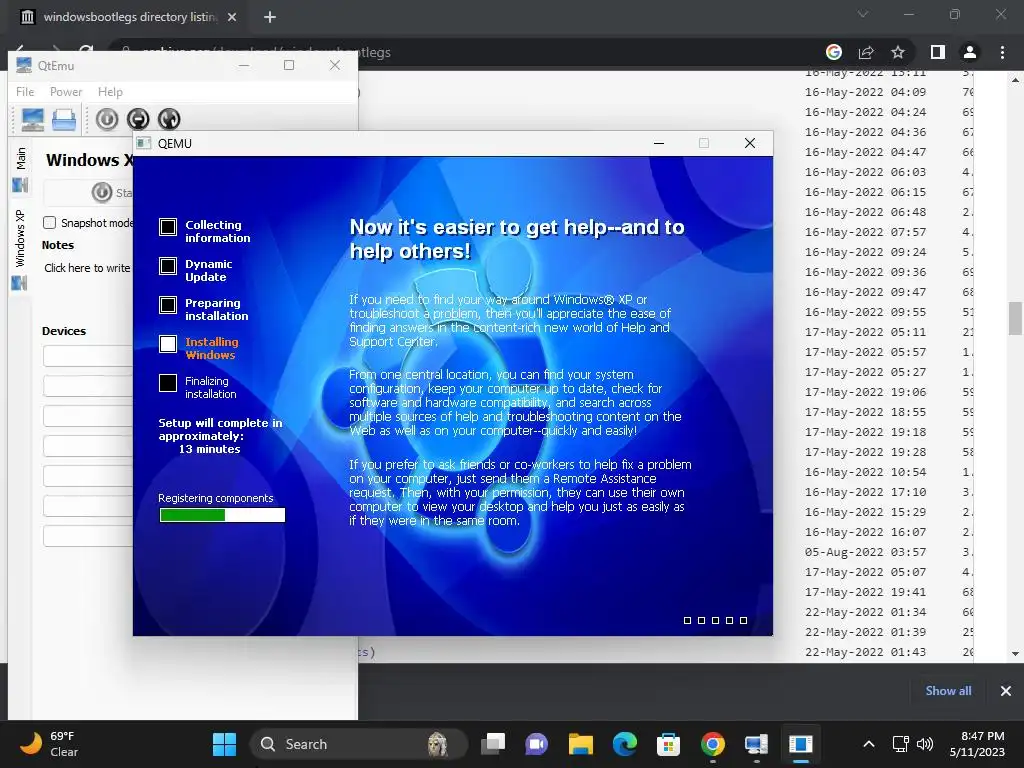Screen dimensions: 1024x768
Task: Bookmark this page with the star icon
Action: point(898,52)
